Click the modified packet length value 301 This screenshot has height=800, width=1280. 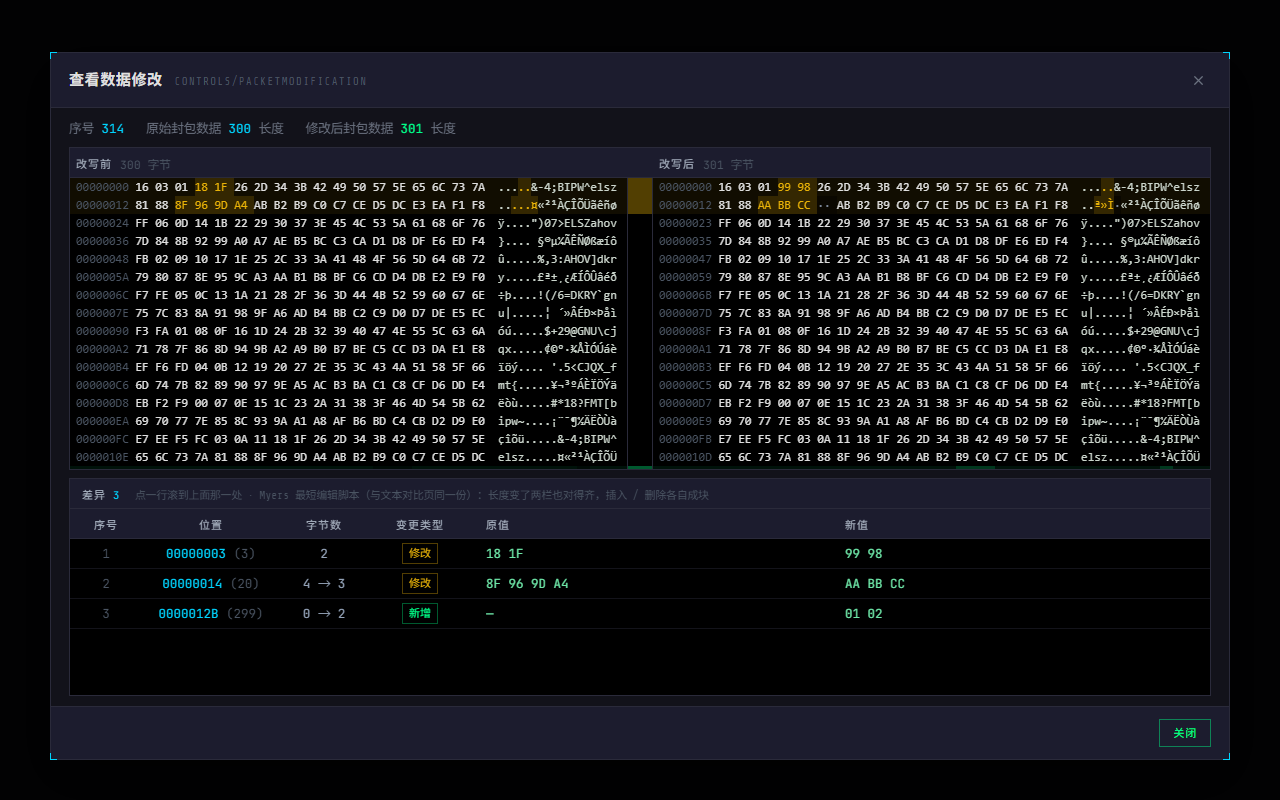(x=412, y=128)
